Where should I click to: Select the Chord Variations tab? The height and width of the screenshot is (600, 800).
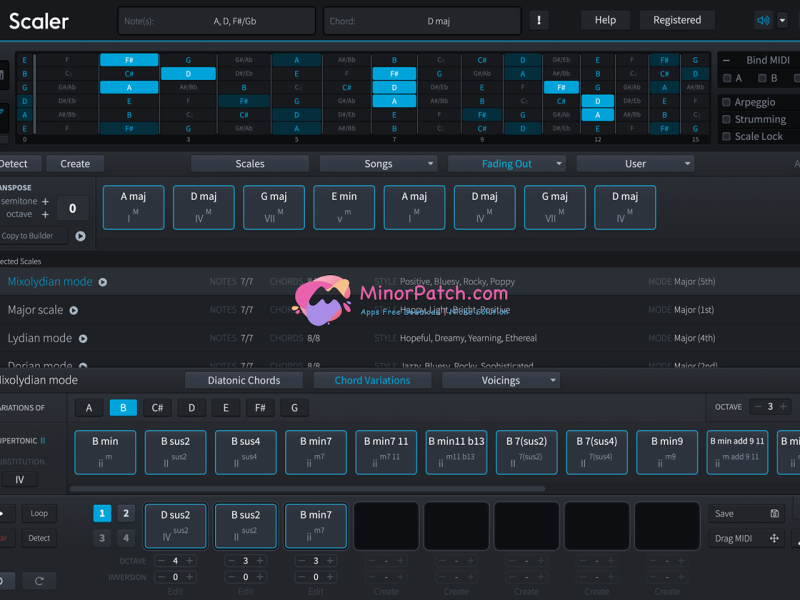coord(372,380)
